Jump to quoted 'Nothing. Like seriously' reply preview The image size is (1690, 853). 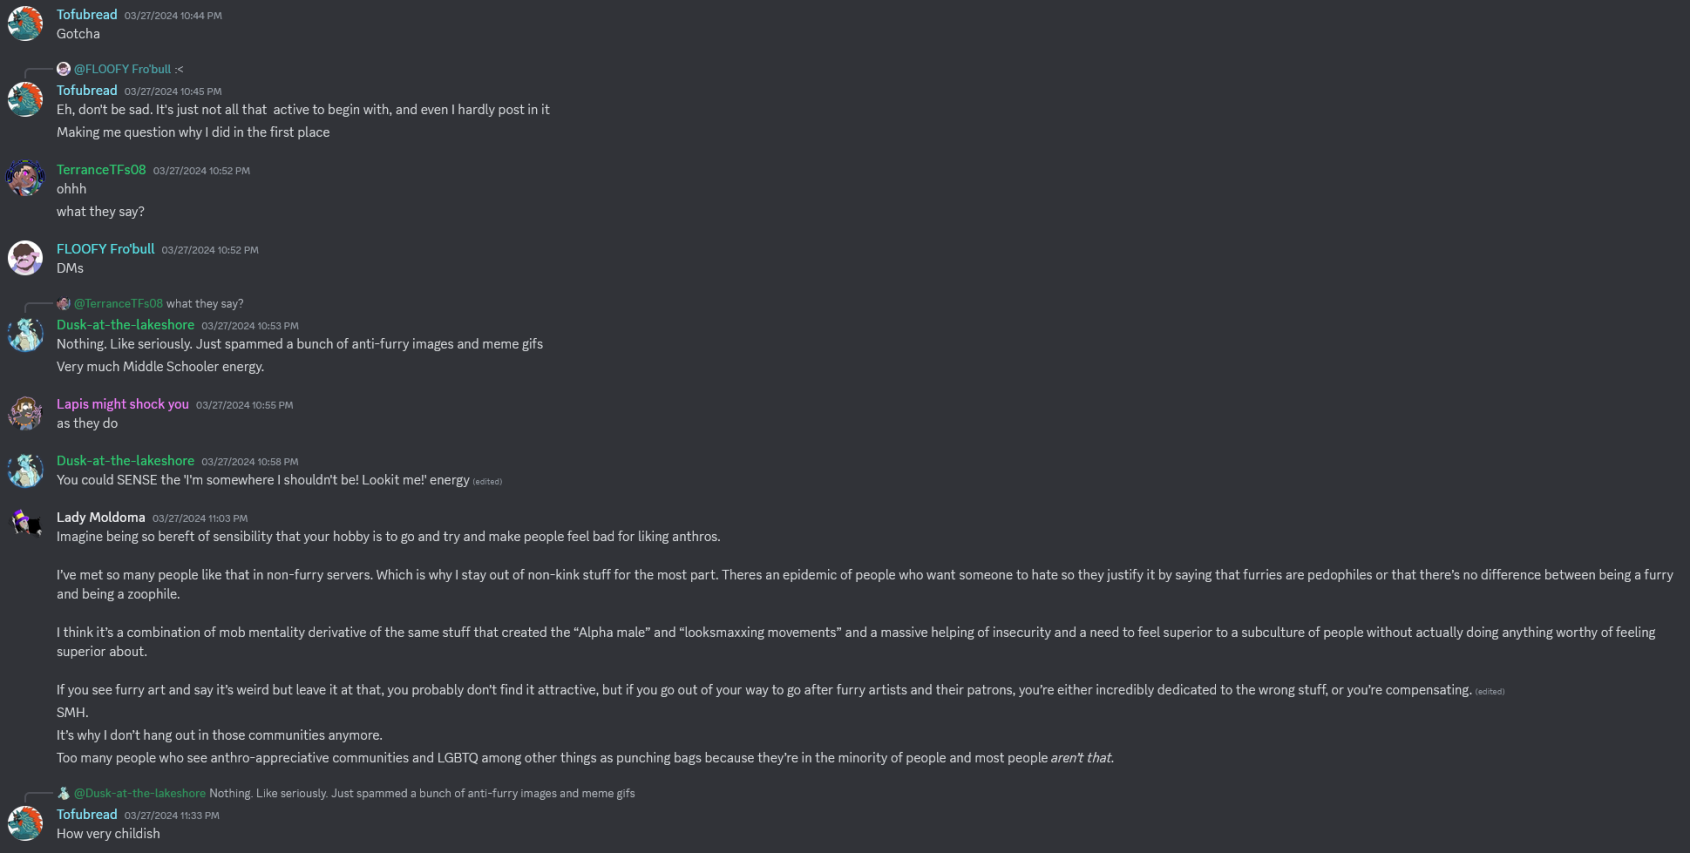(421, 794)
